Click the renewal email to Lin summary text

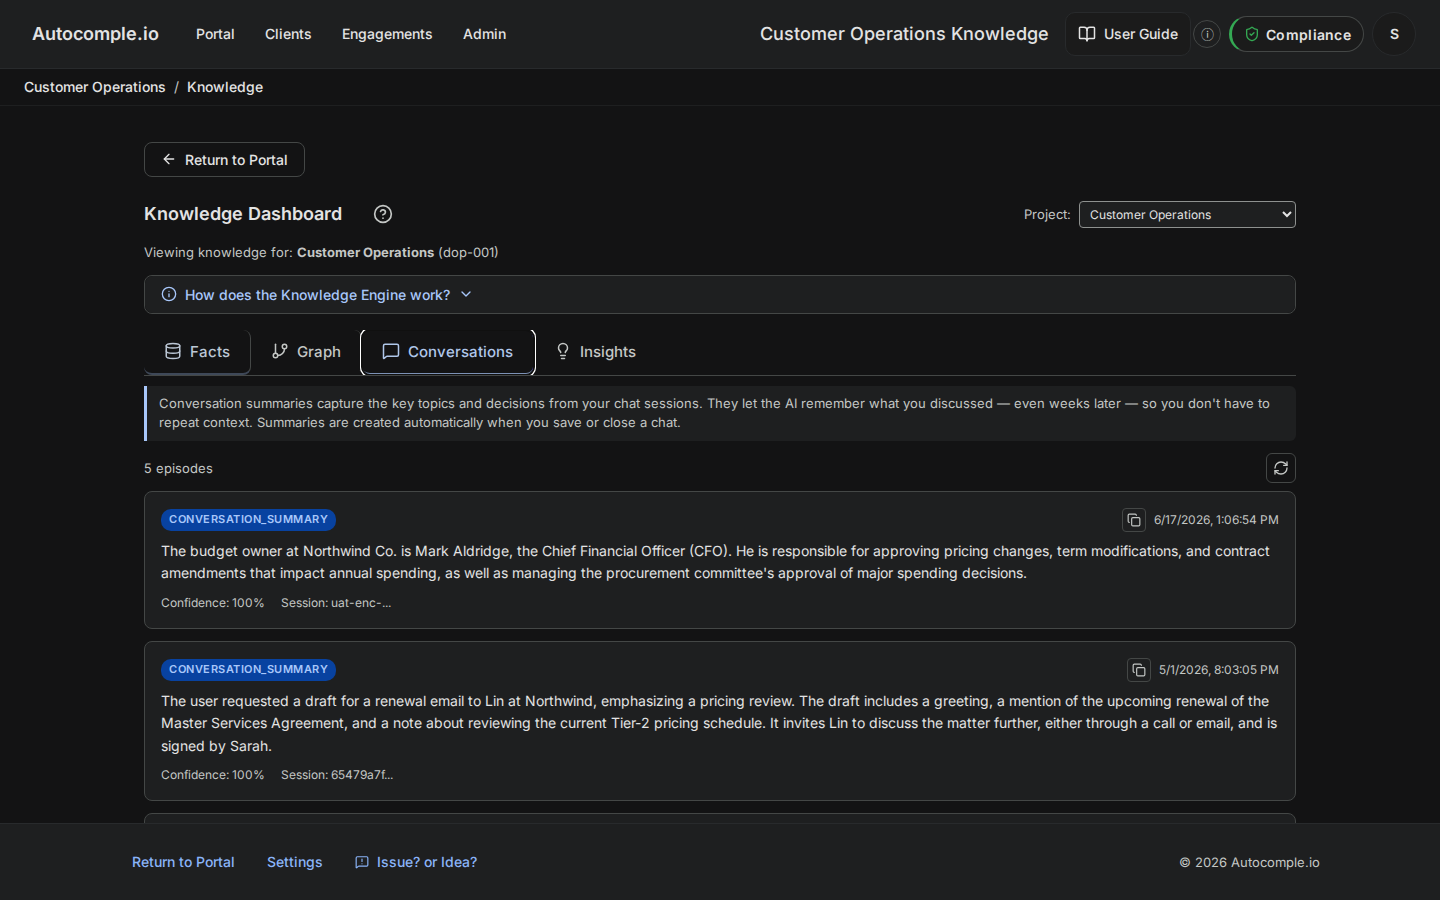(x=719, y=723)
